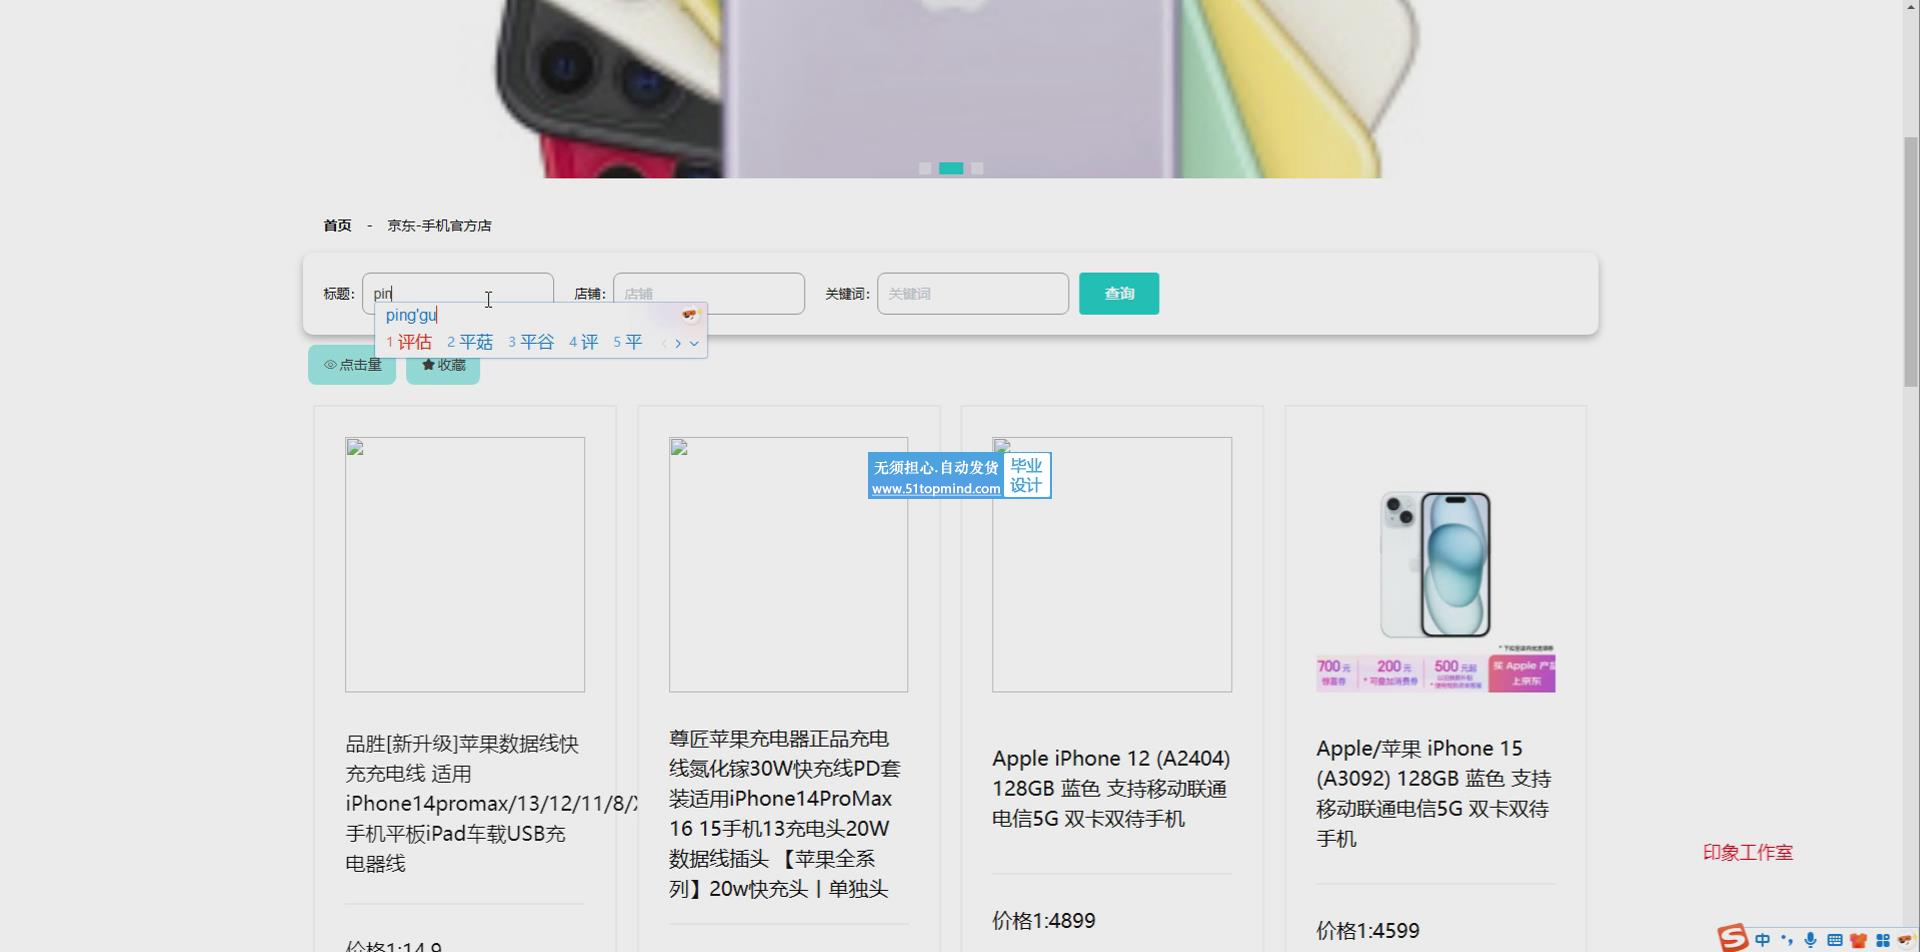Select the active teal carousel indicator
This screenshot has width=1920, height=952.
pyautogui.click(x=951, y=168)
